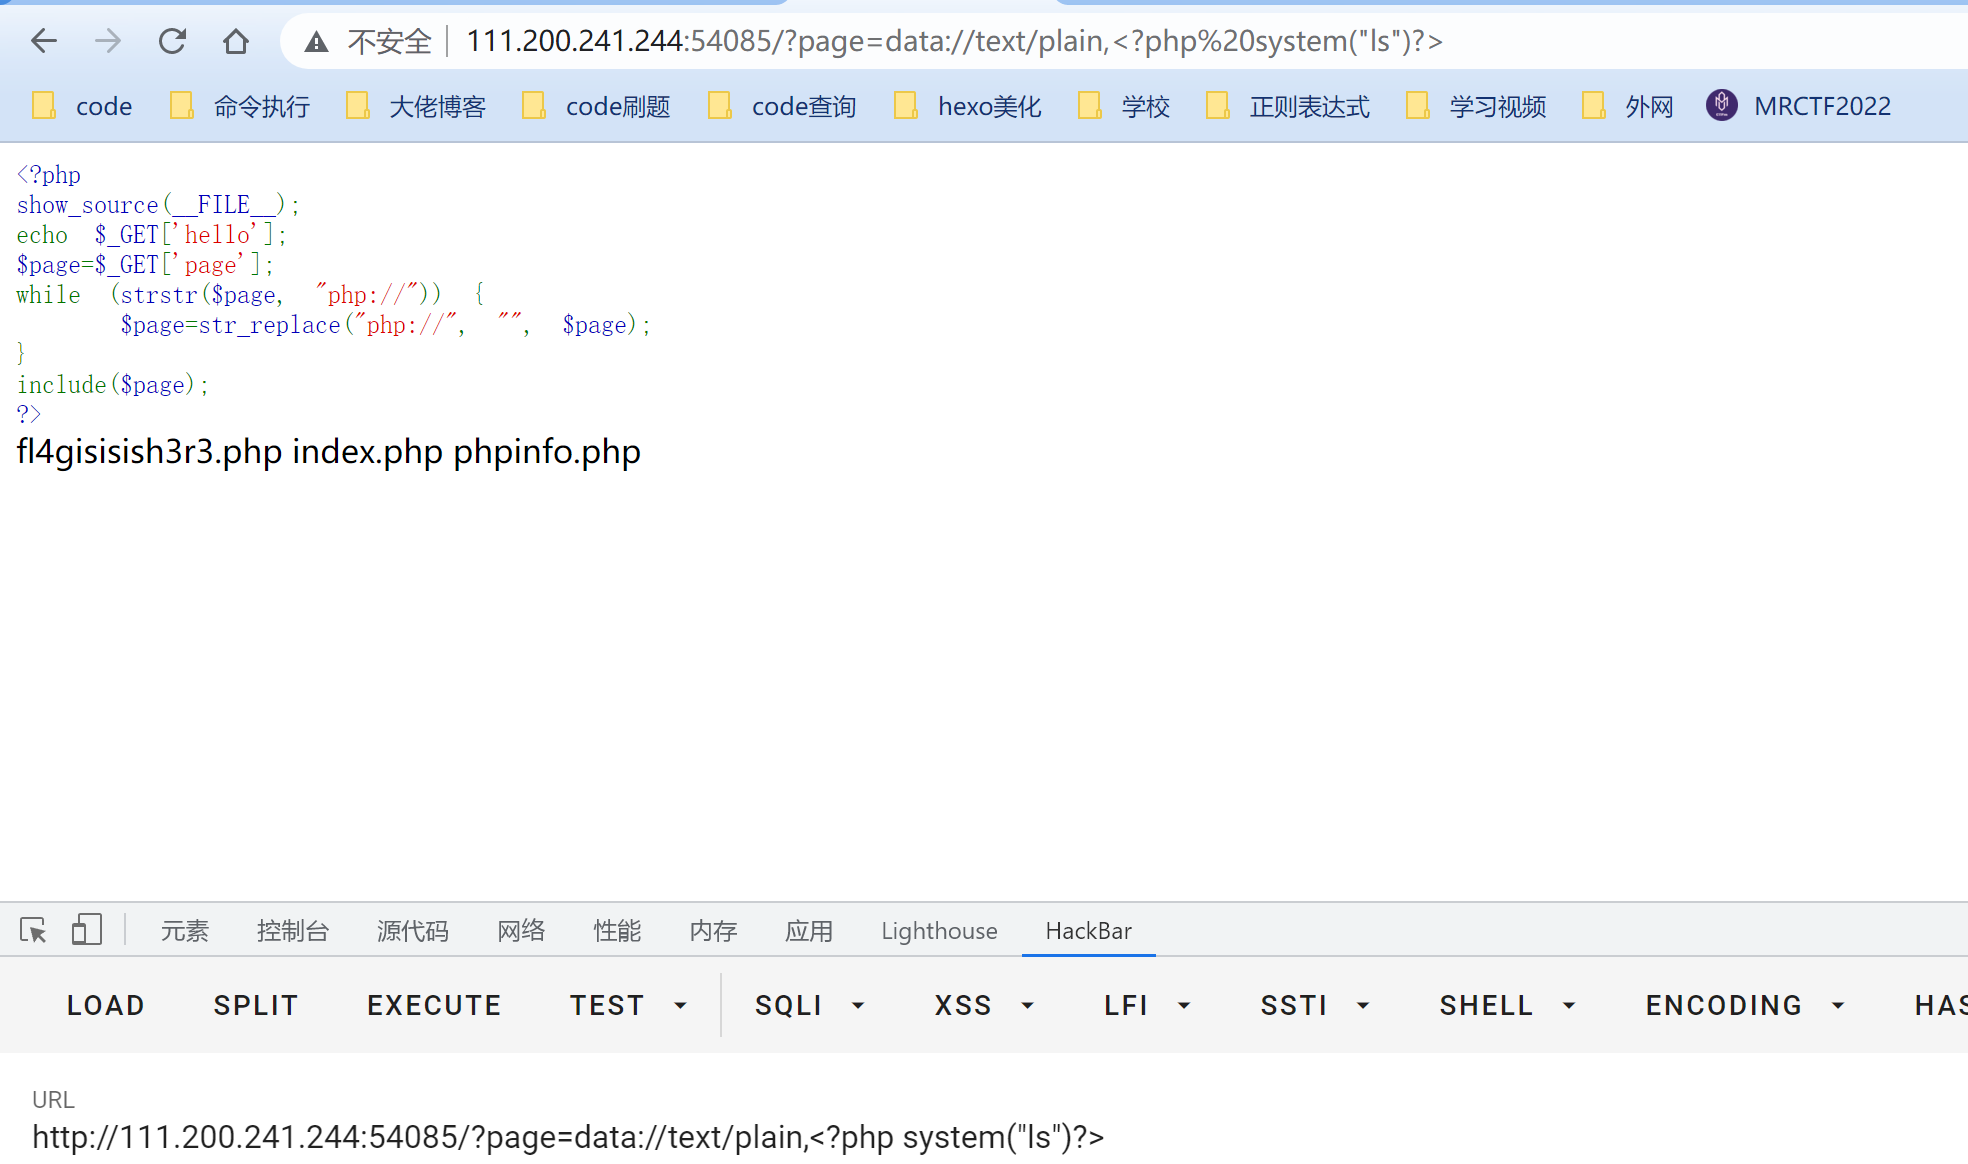Open the '正则表达式' bookmark folder
The image size is (1968, 1164).
(x=1288, y=106)
